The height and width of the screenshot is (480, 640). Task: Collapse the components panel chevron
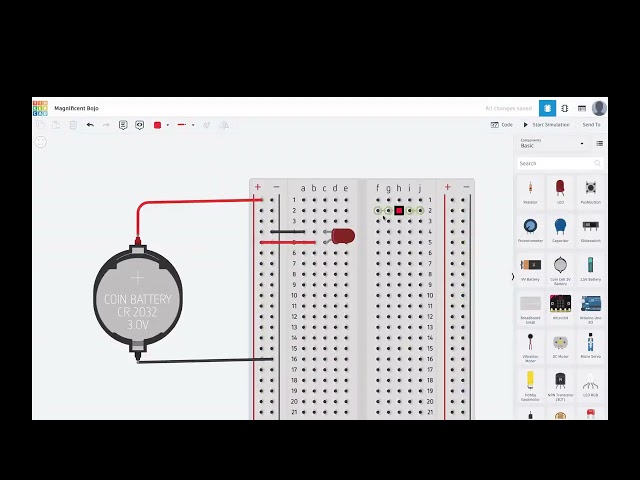513,277
